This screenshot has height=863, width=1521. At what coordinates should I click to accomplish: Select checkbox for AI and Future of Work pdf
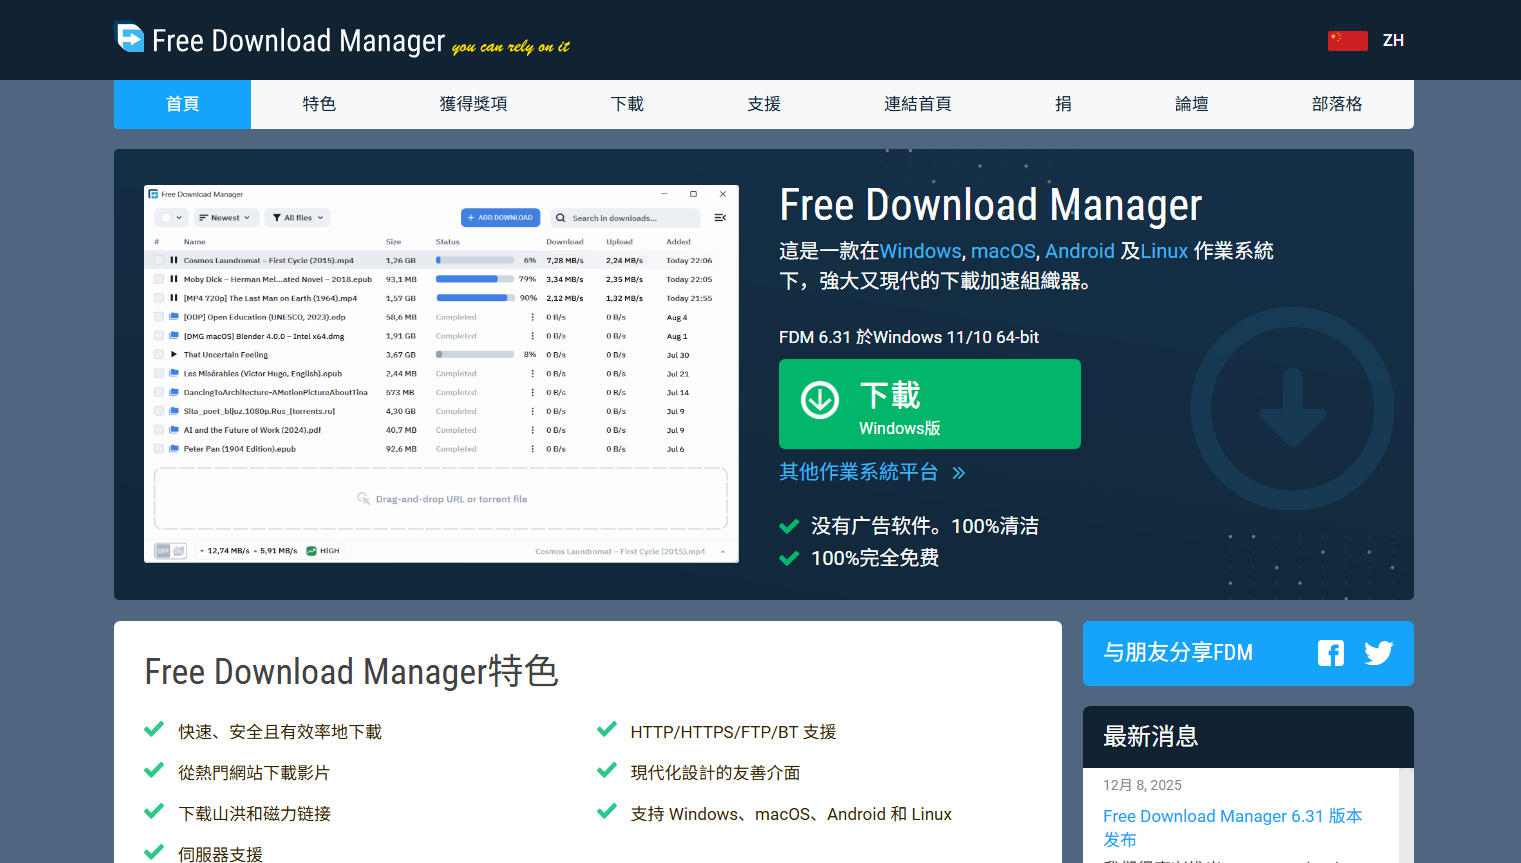tap(159, 430)
